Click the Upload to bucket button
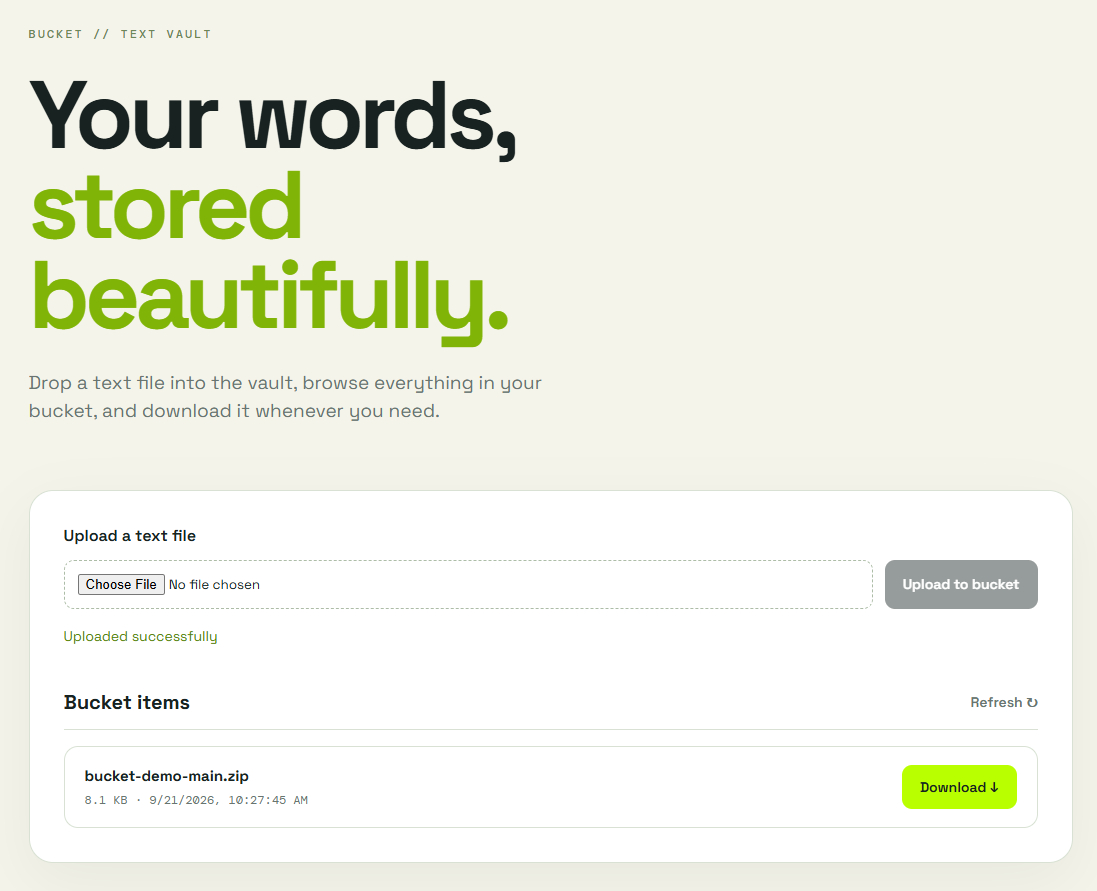This screenshot has height=891, width=1097. pos(961,585)
